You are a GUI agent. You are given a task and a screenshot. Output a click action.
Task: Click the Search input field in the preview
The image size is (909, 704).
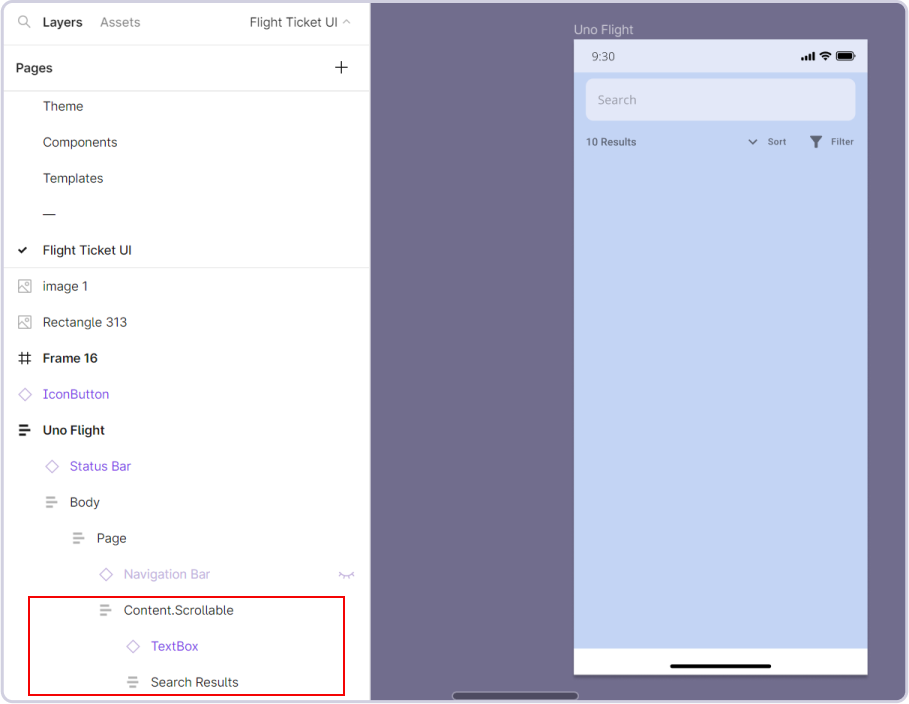tap(719, 99)
